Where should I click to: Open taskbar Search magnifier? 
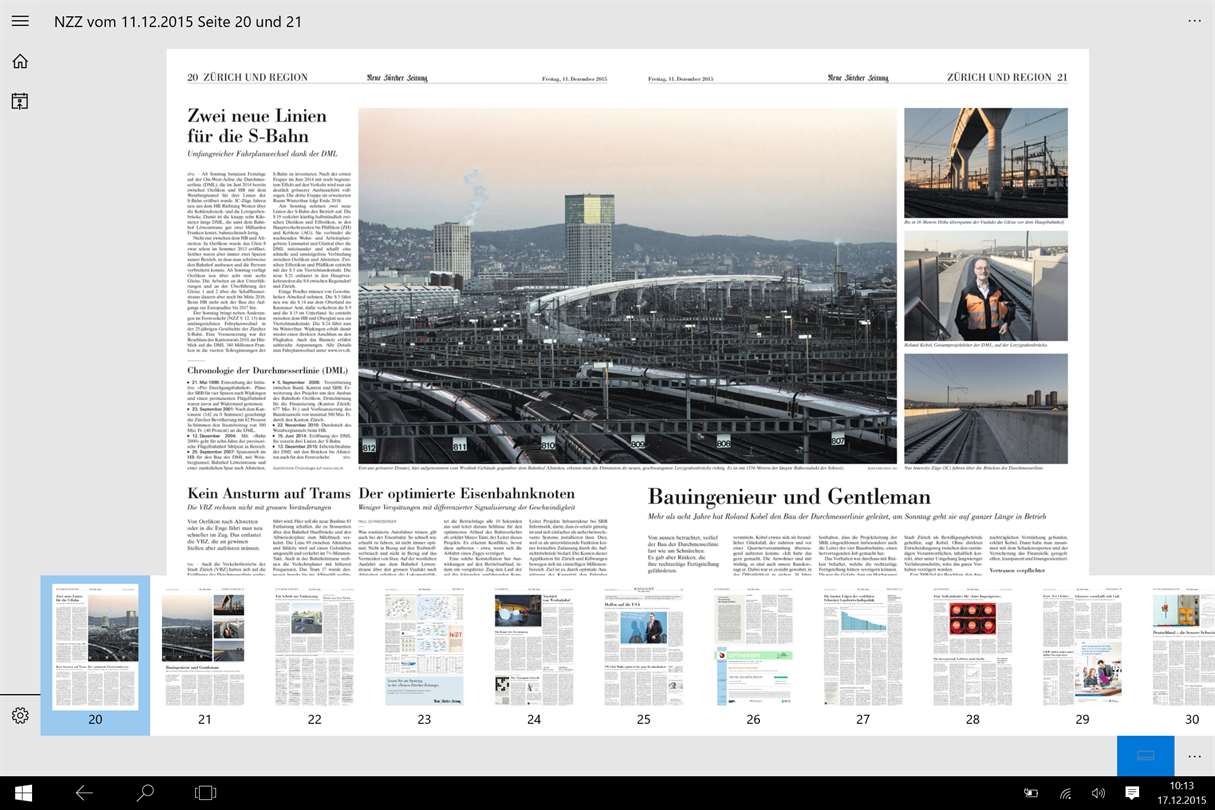click(145, 793)
